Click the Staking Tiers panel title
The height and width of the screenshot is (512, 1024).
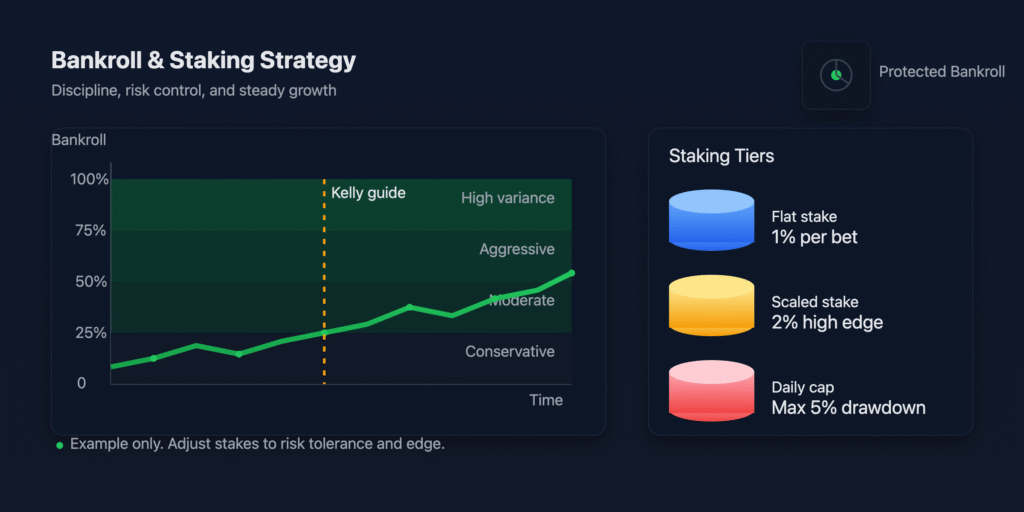(721, 156)
